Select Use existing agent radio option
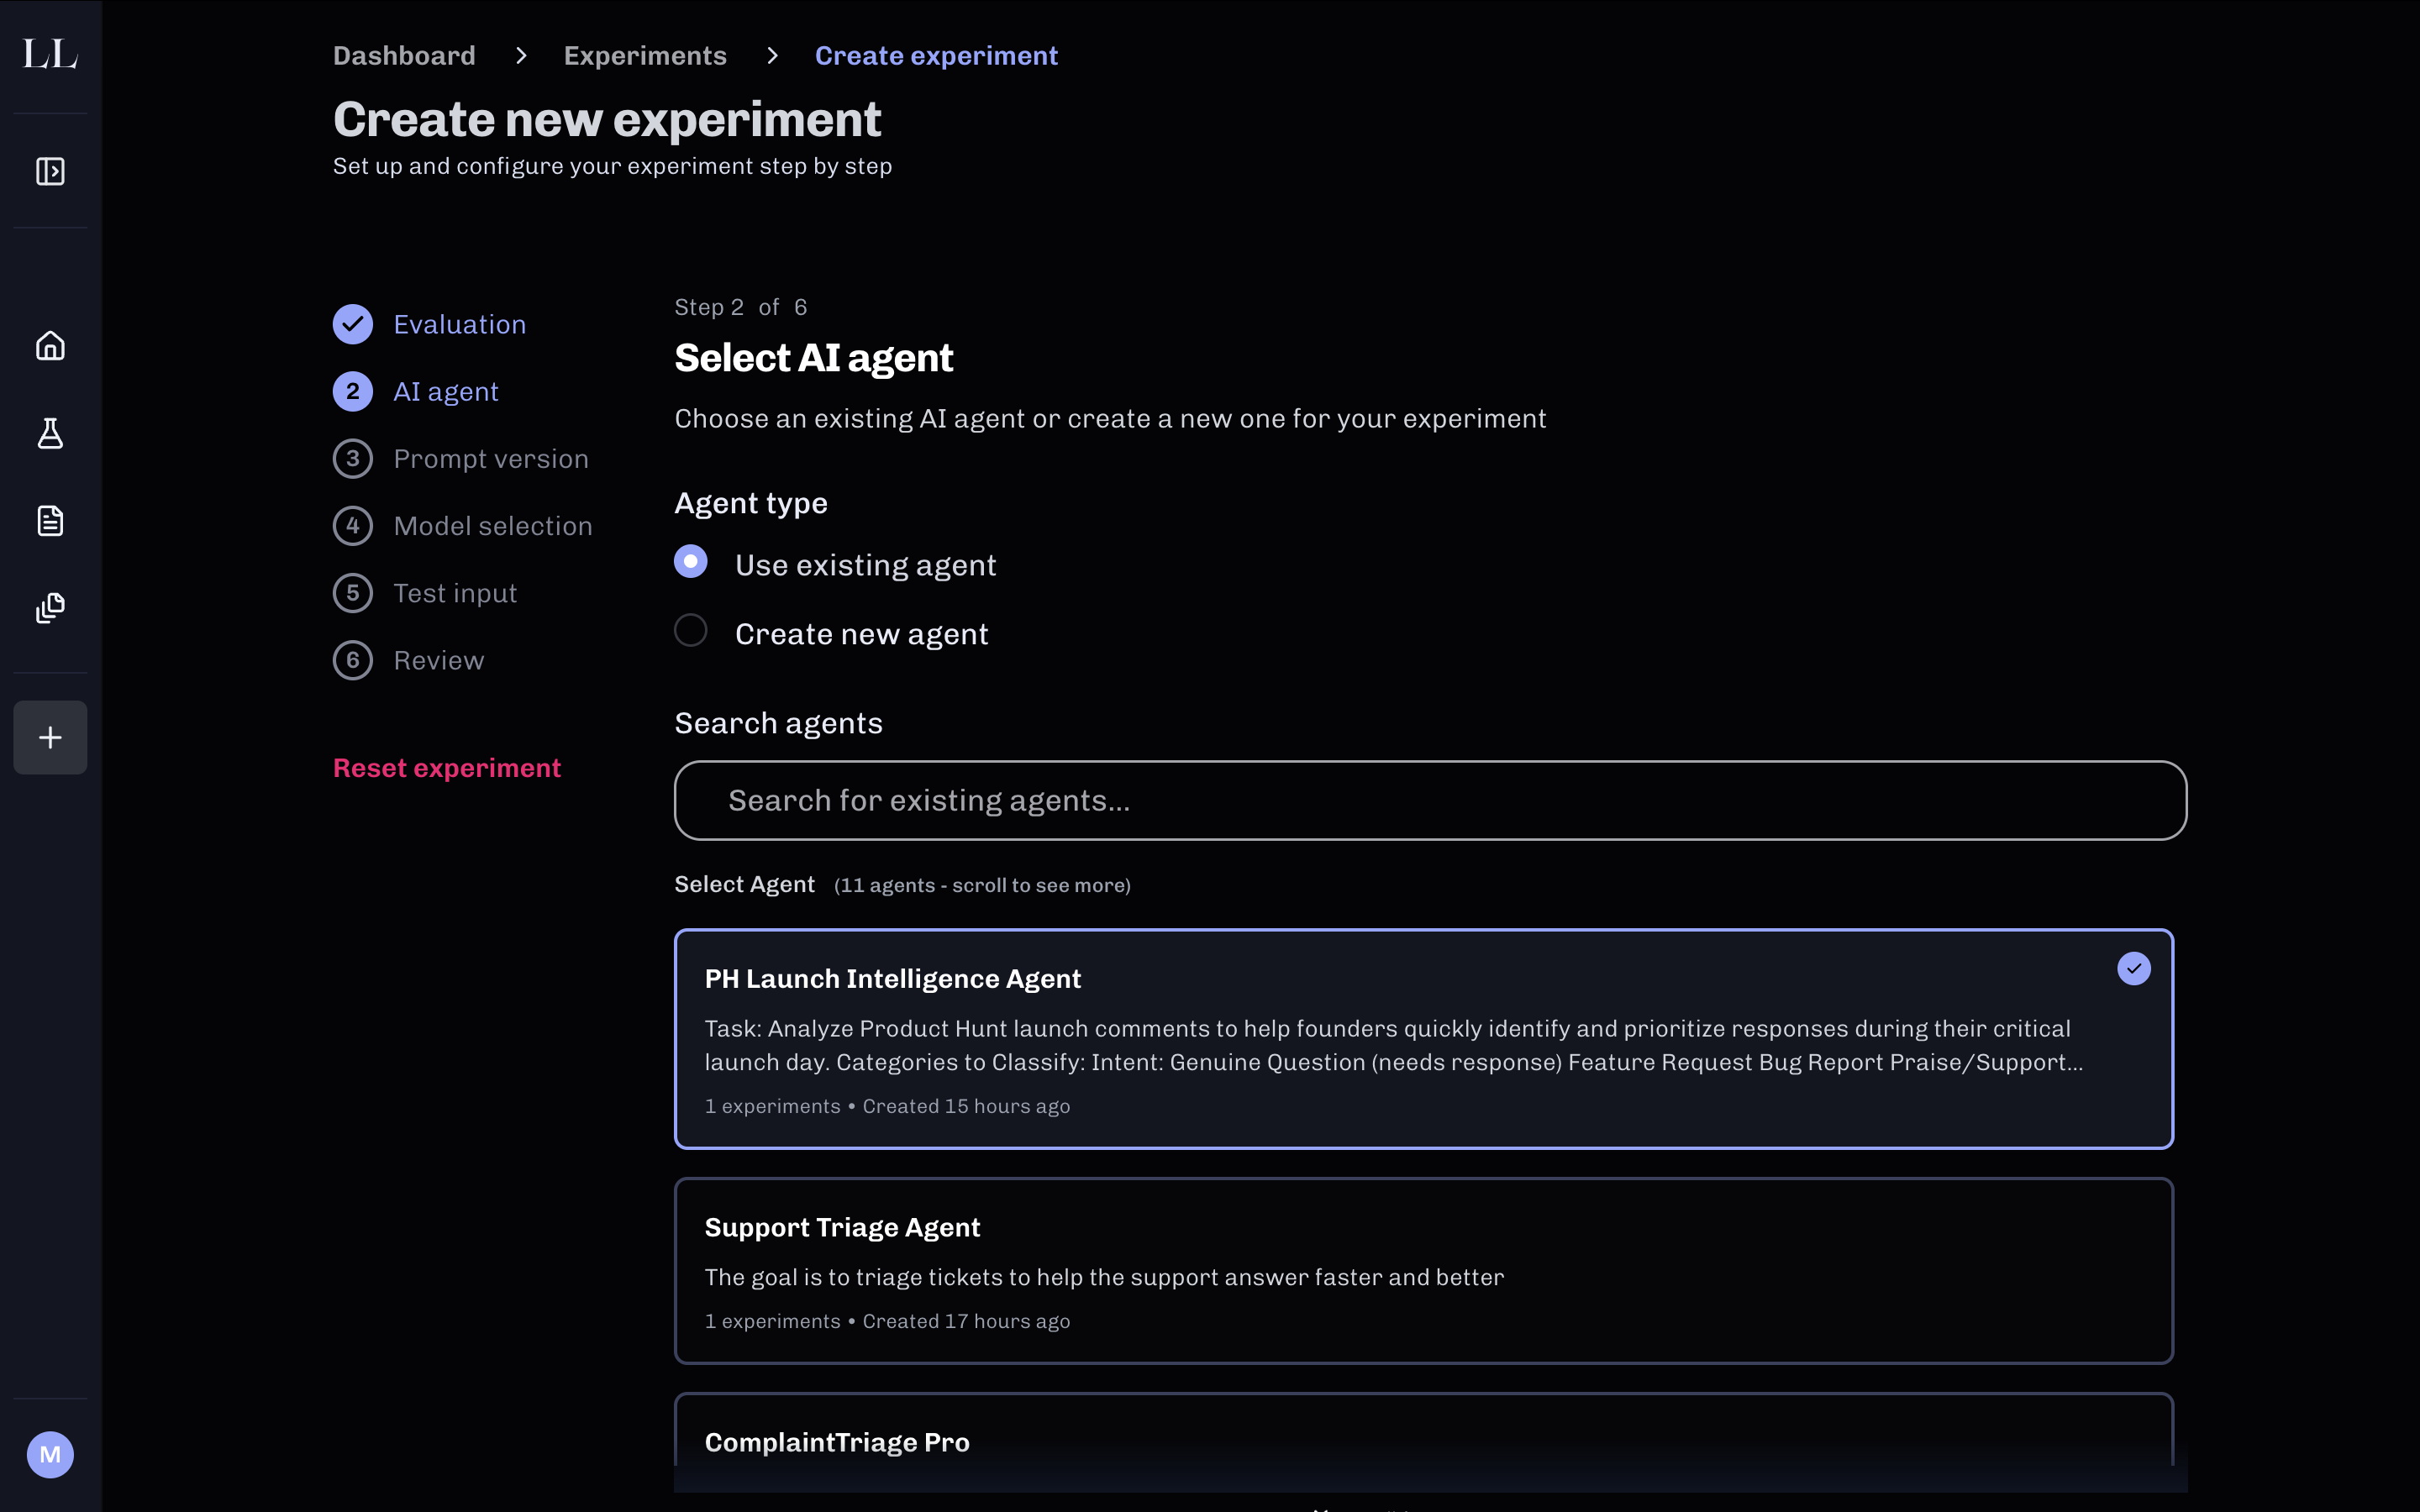Screen dimensions: 2420x1512 (691, 562)
